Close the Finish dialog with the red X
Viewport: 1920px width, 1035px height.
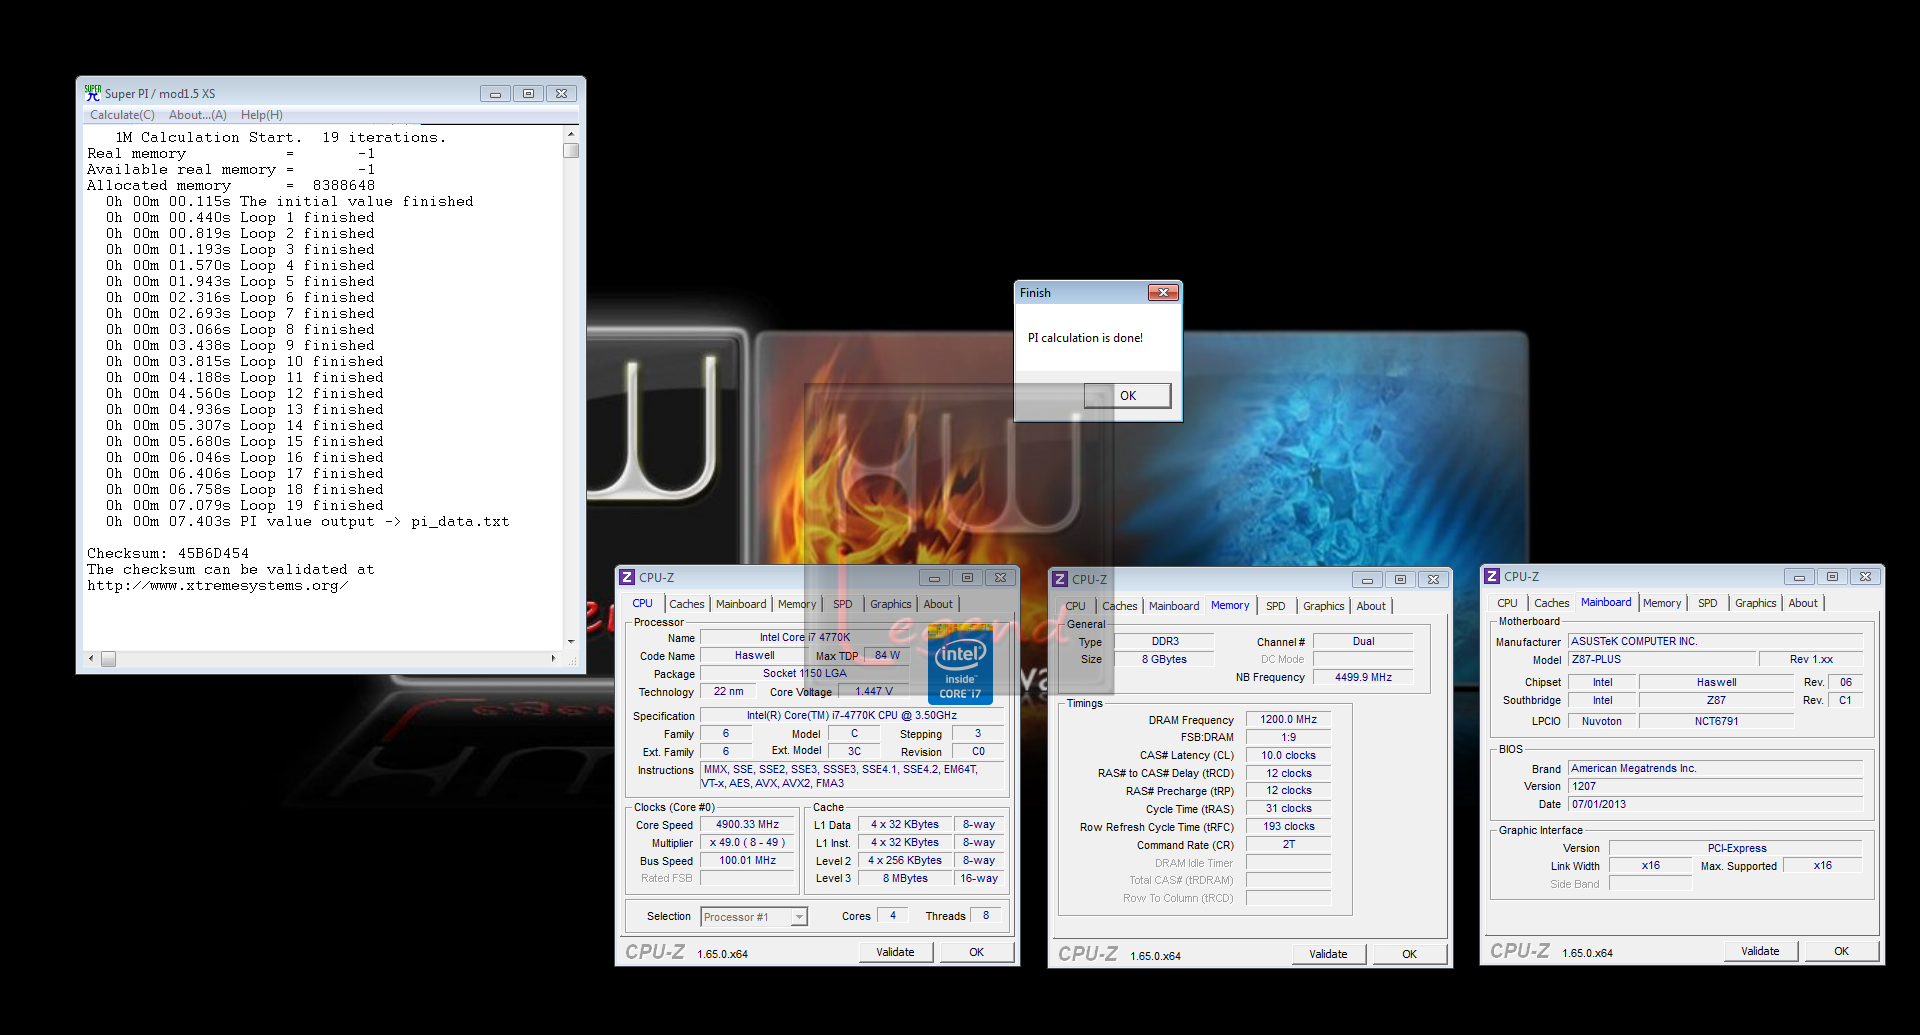click(x=1163, y=292)
